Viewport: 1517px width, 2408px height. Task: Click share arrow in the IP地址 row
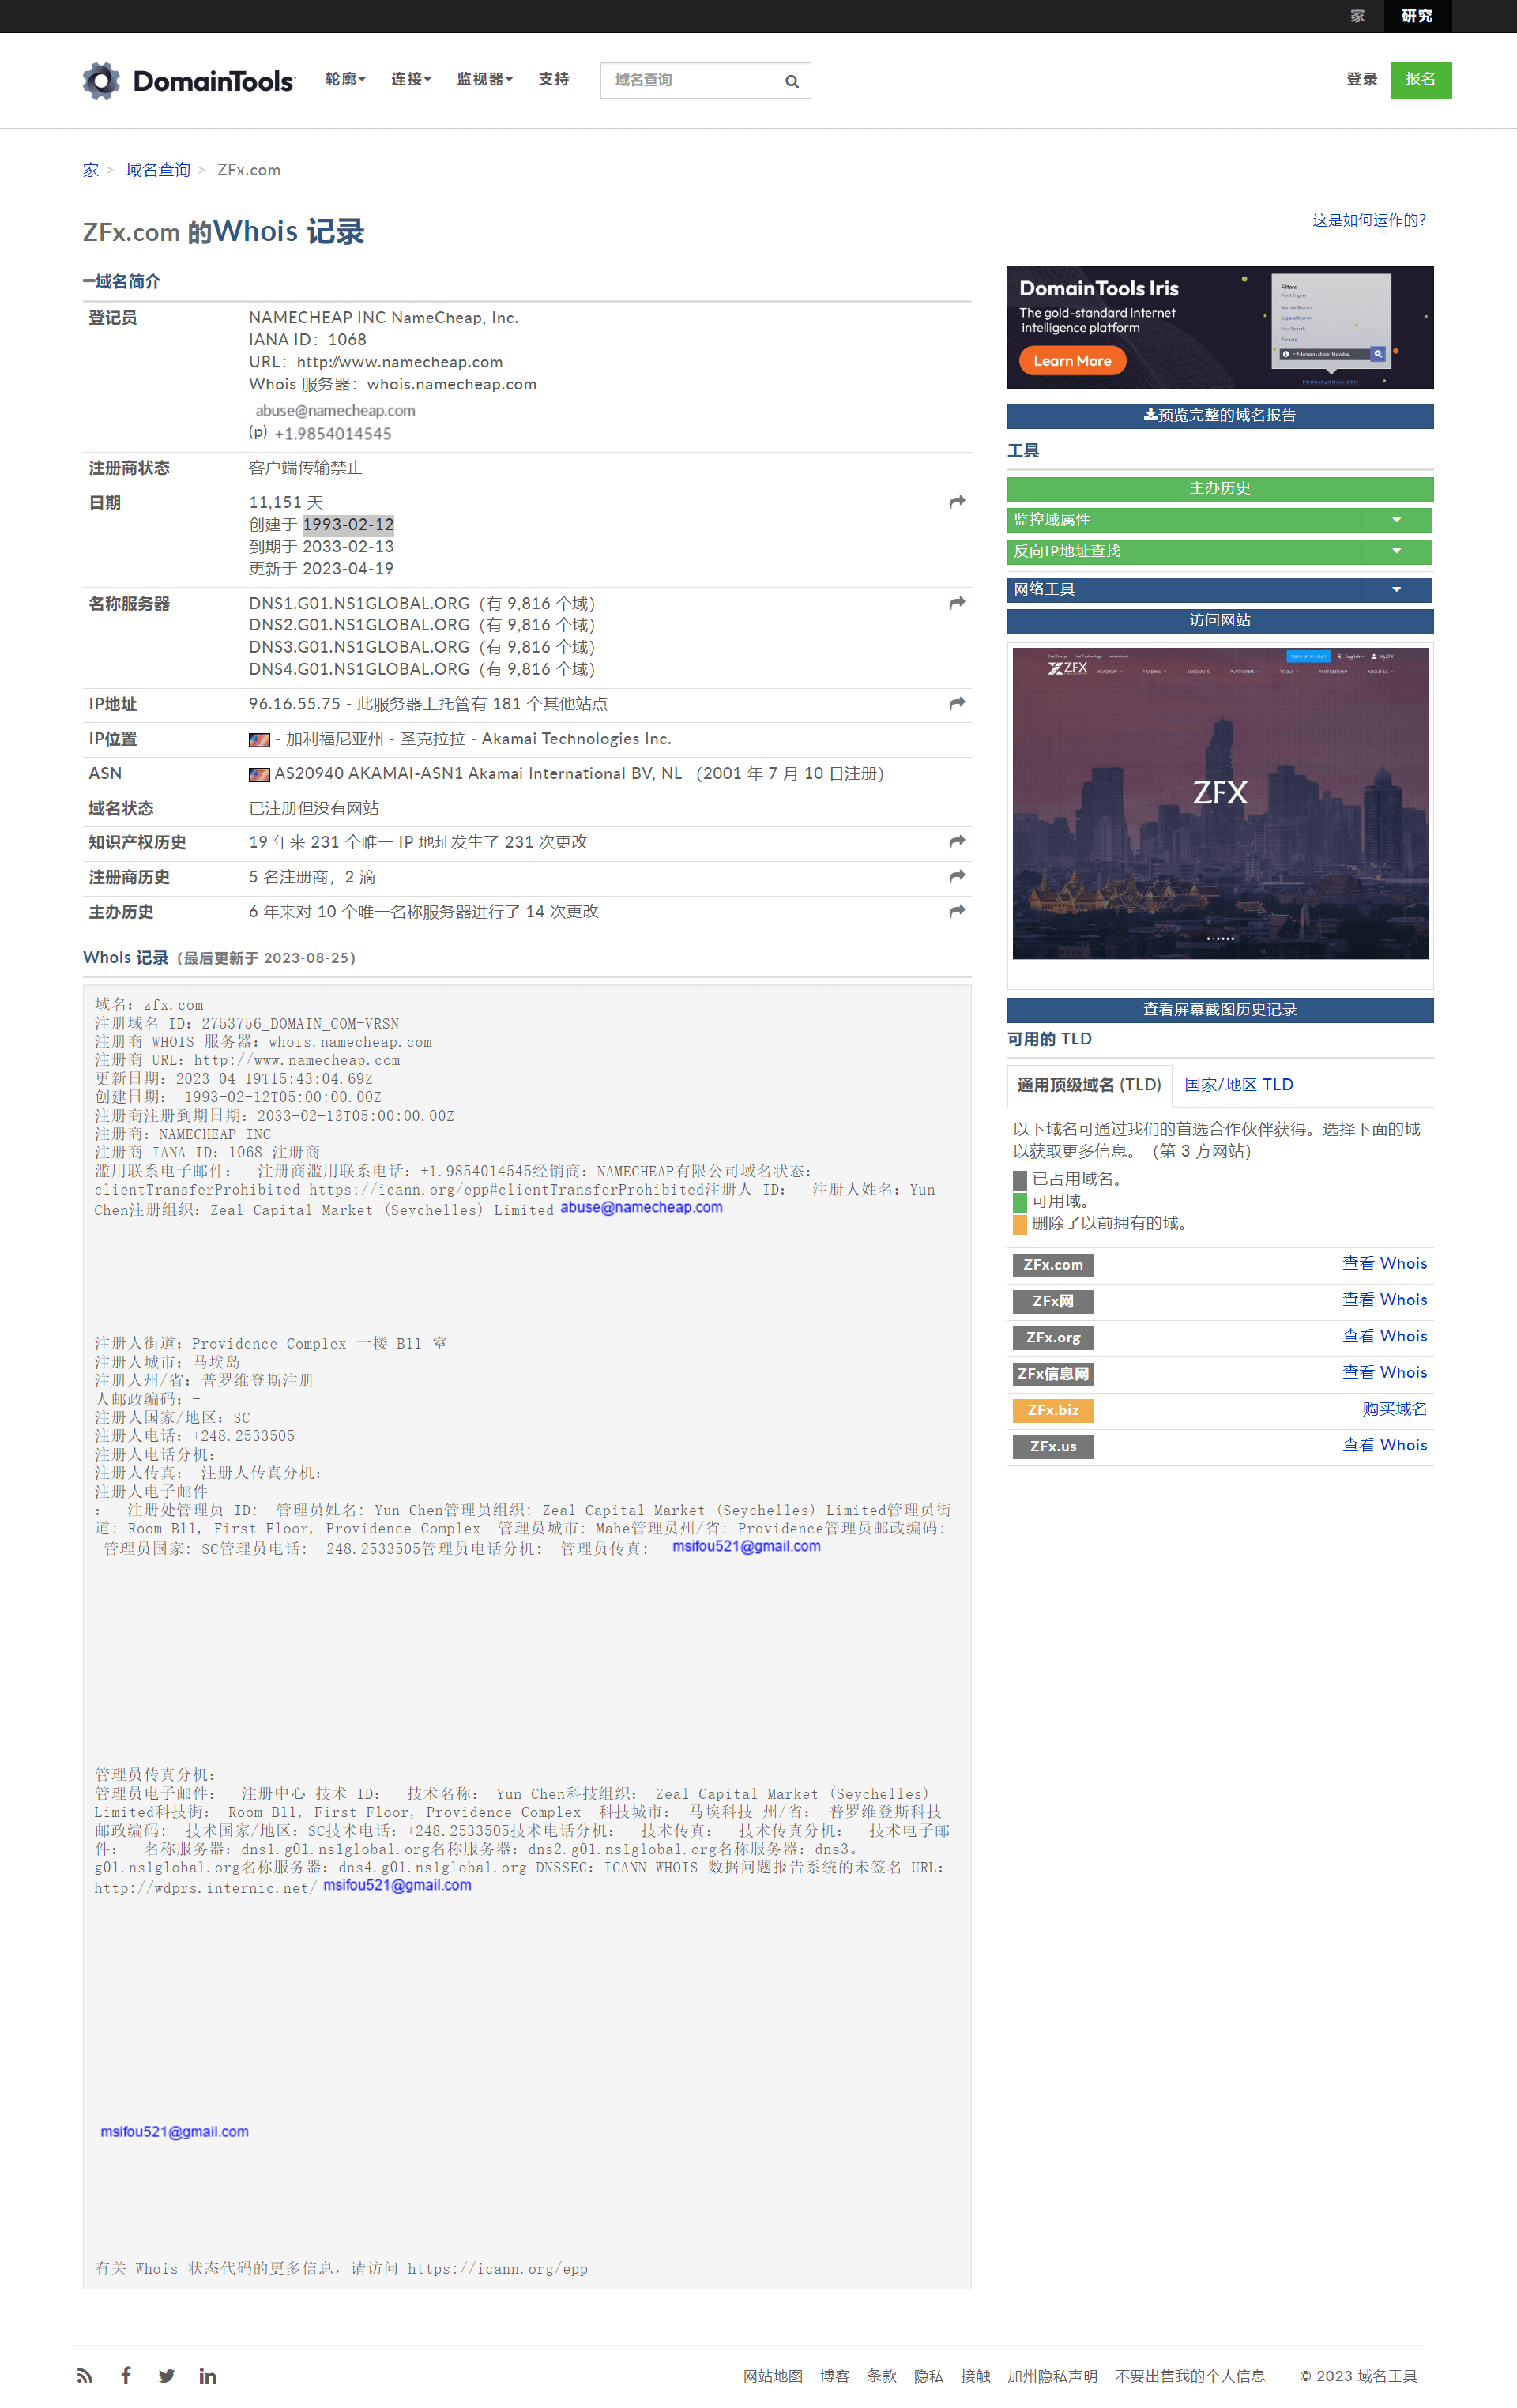pos(957,704)
